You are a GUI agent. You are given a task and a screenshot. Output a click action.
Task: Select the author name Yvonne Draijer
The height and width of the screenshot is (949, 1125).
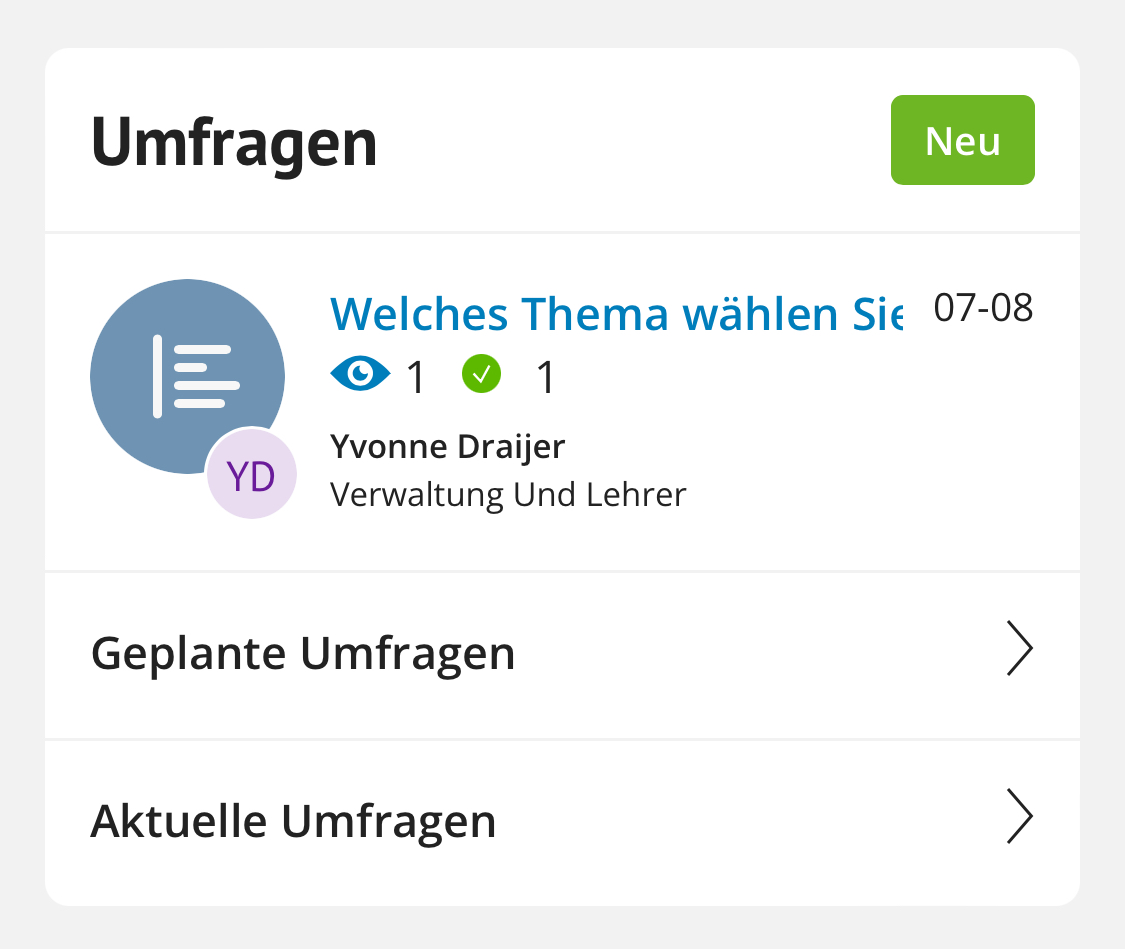point(447,447)
